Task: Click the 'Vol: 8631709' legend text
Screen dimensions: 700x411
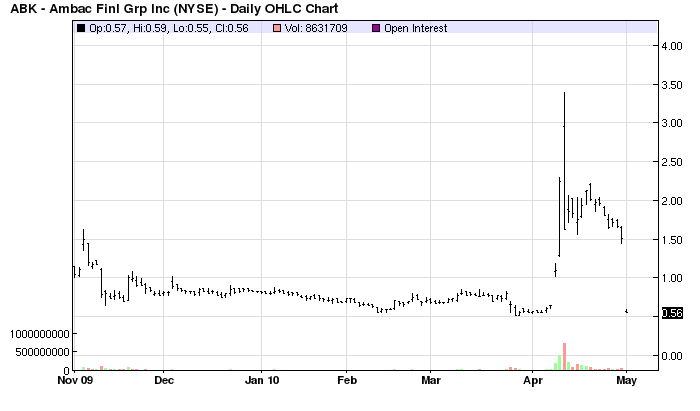Action: pos(316,28)
